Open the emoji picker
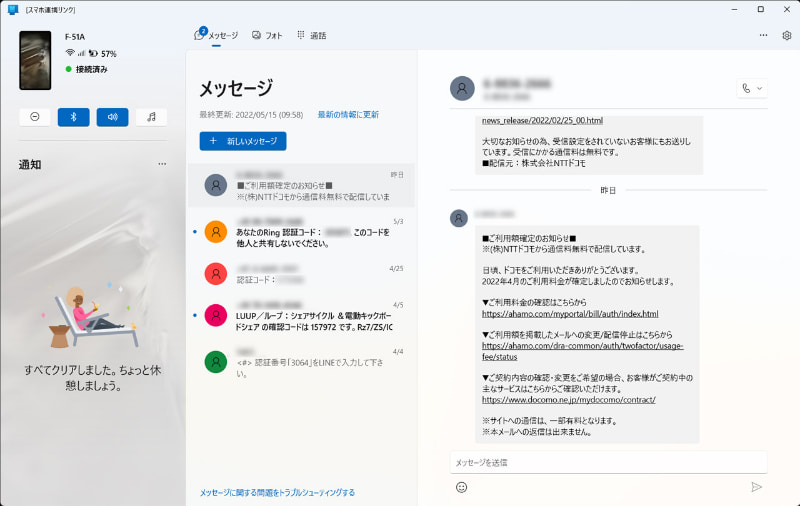 coord(461,487)
